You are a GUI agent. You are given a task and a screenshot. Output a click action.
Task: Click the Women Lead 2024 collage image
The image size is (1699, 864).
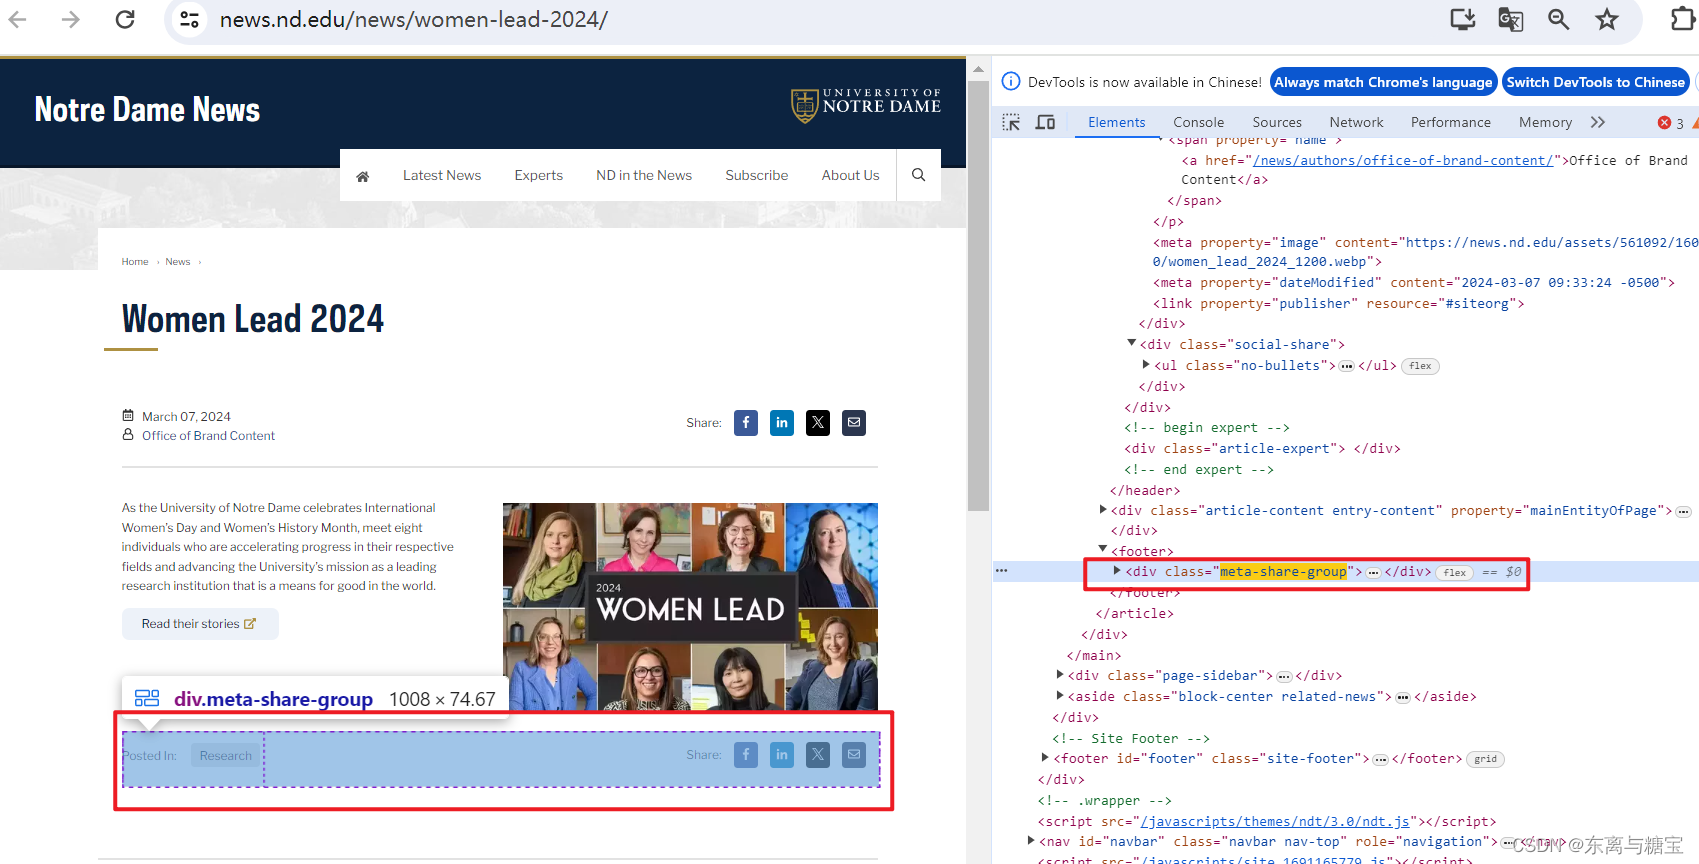(690, 607)
